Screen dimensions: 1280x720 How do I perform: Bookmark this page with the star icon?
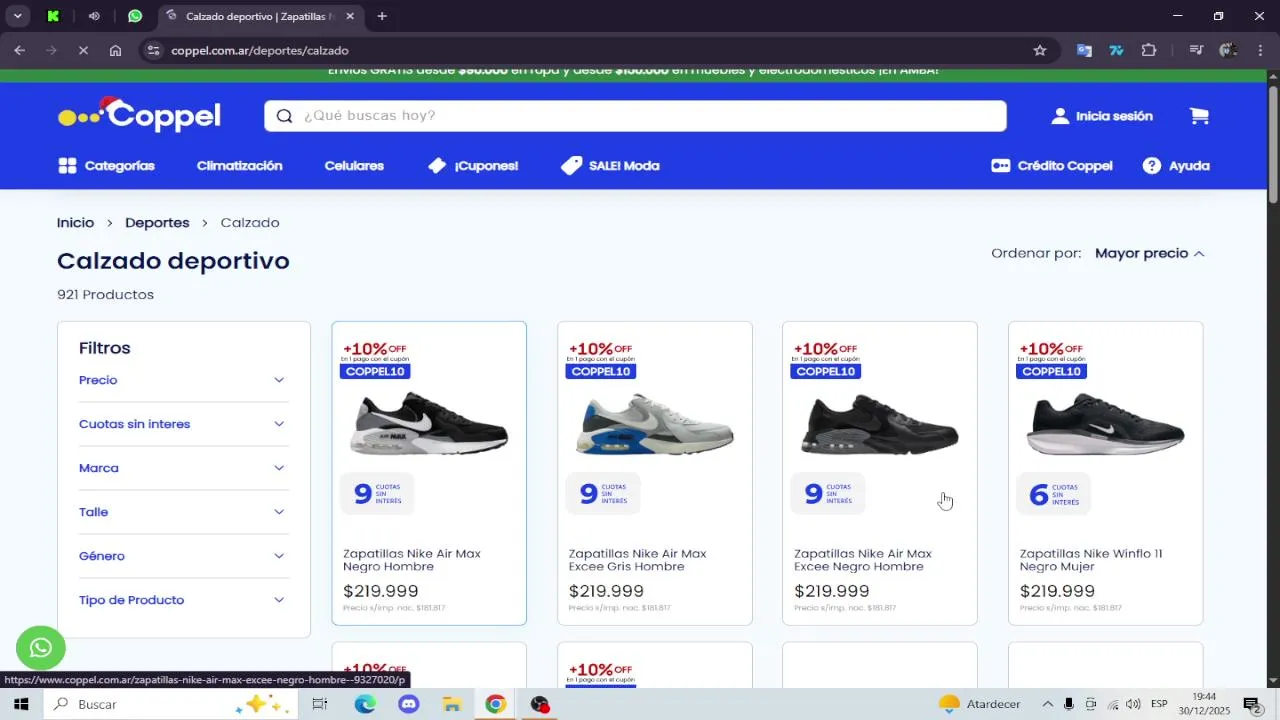pos(1040,50)
